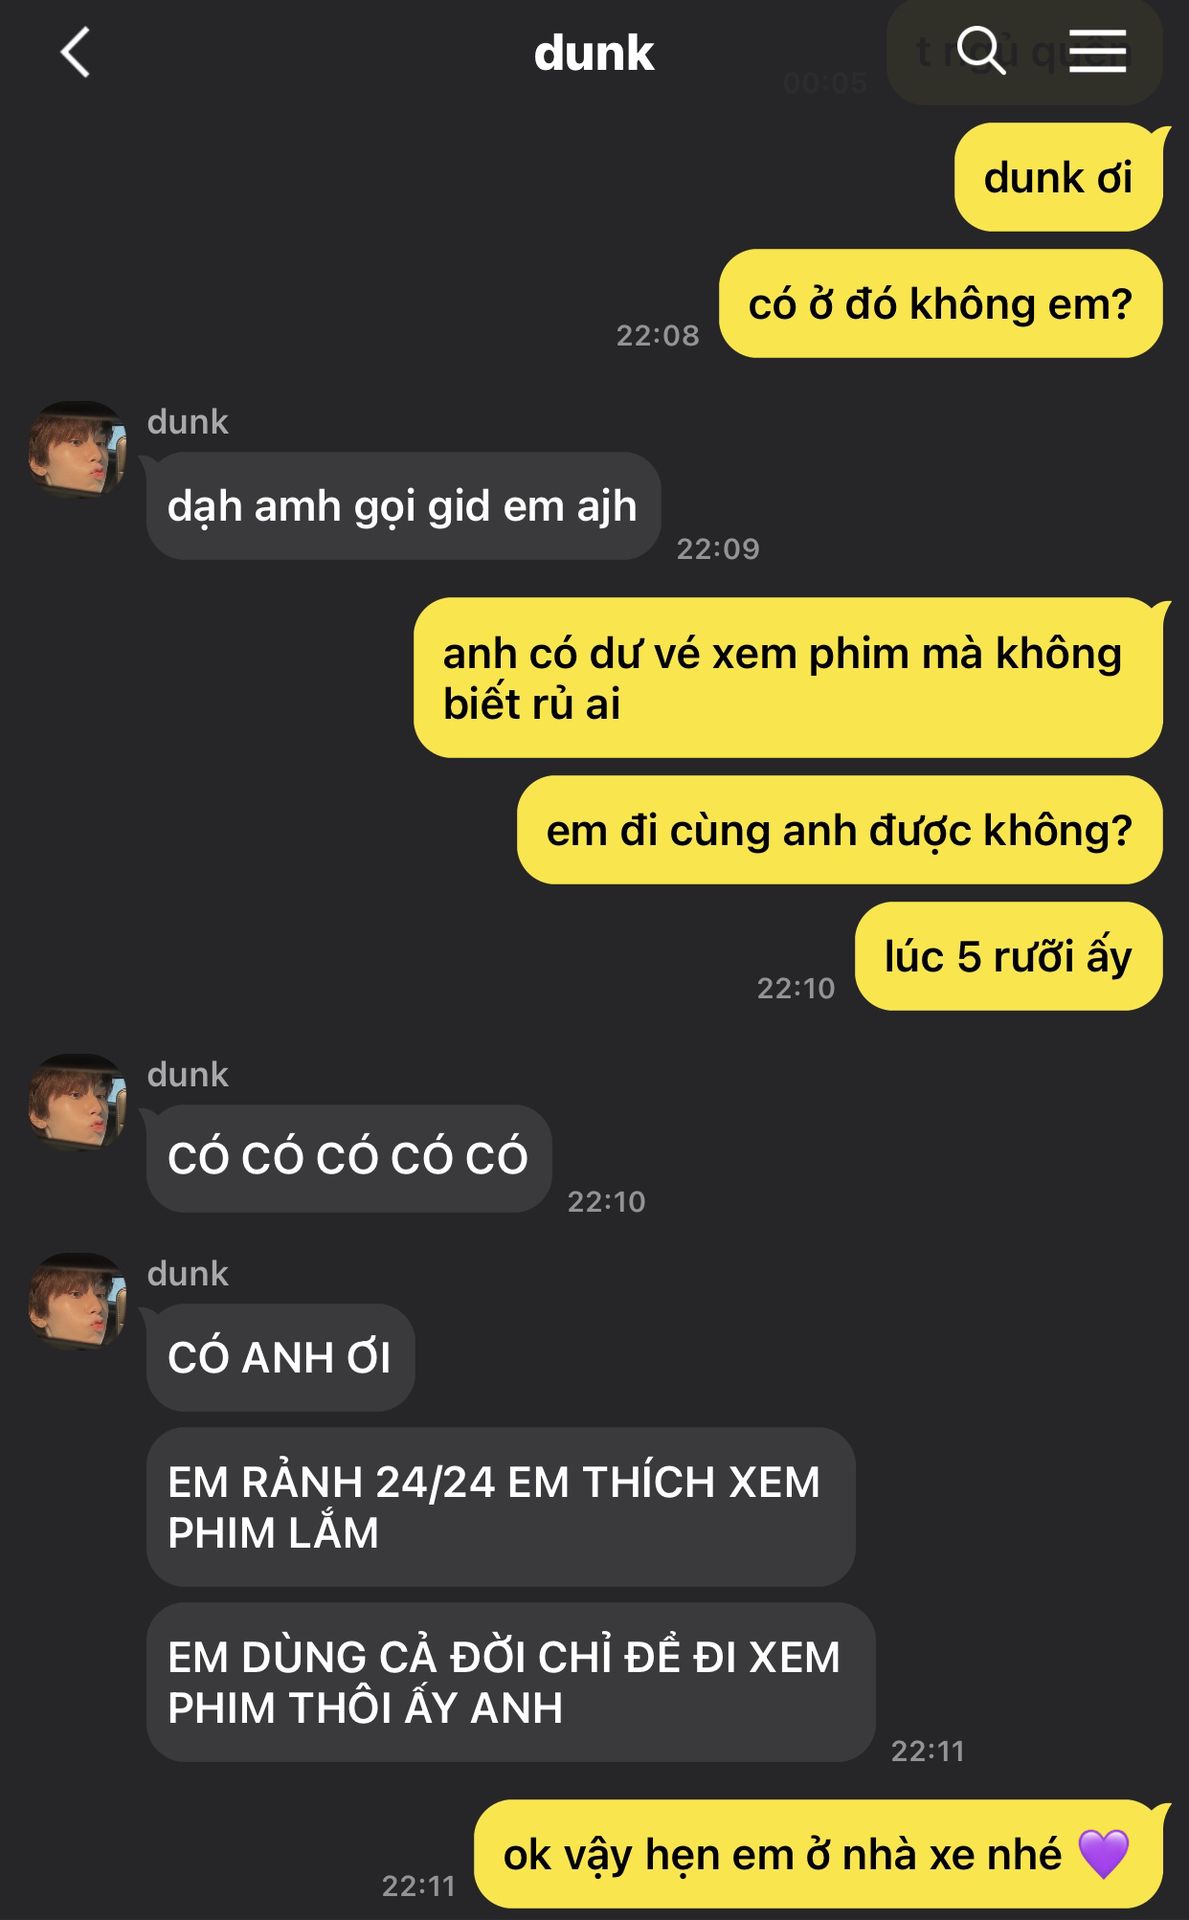
Task: Select the 'ok vậy hẹn em ở nhà xe' bubble
Action: [818, 1854]
